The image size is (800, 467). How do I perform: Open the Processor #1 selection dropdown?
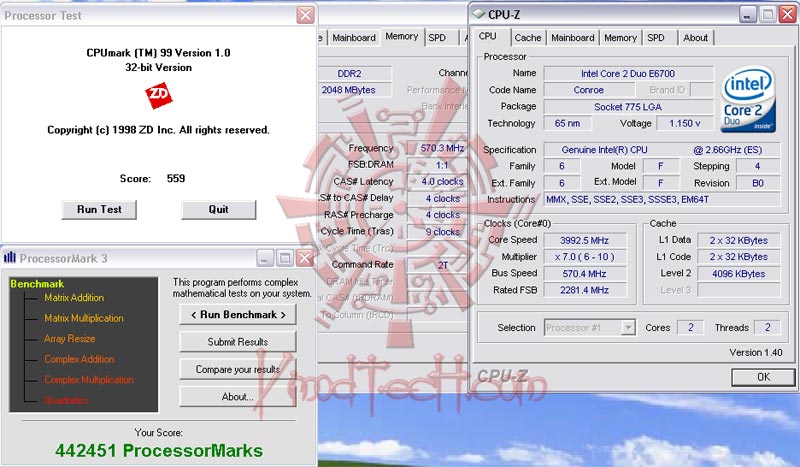(x=629, y=328)
